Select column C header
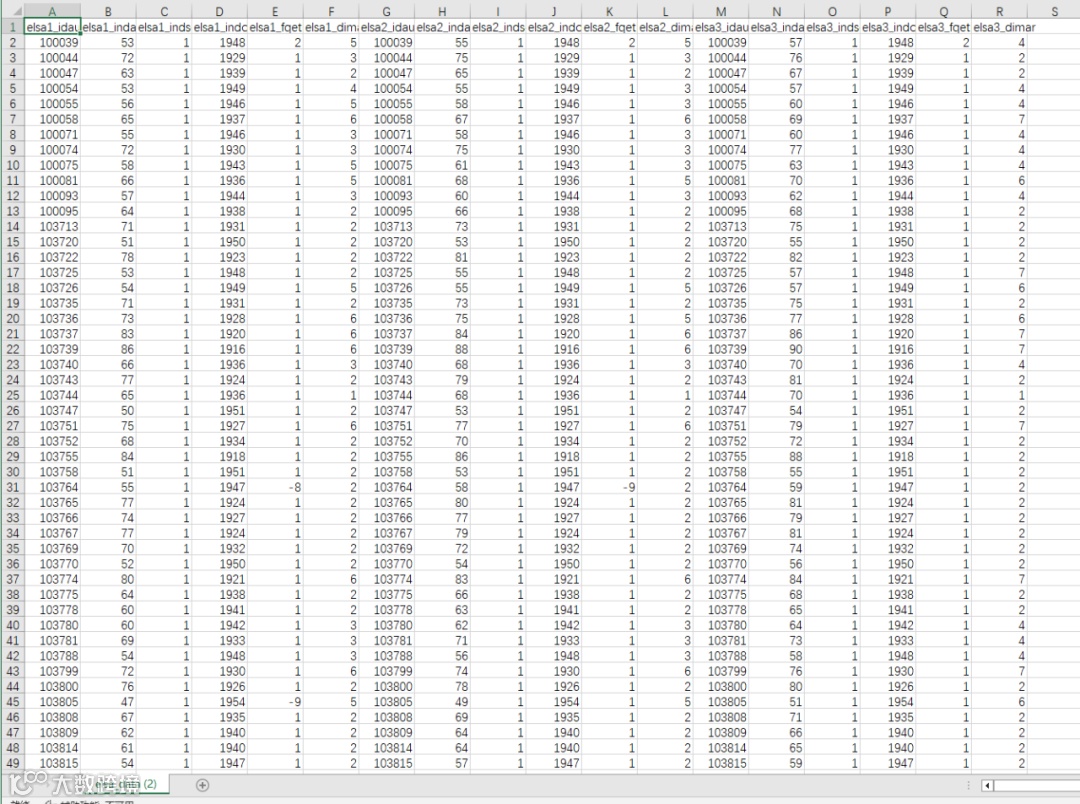The height and width of the screenshot is (804, 1080). [164, 12]
